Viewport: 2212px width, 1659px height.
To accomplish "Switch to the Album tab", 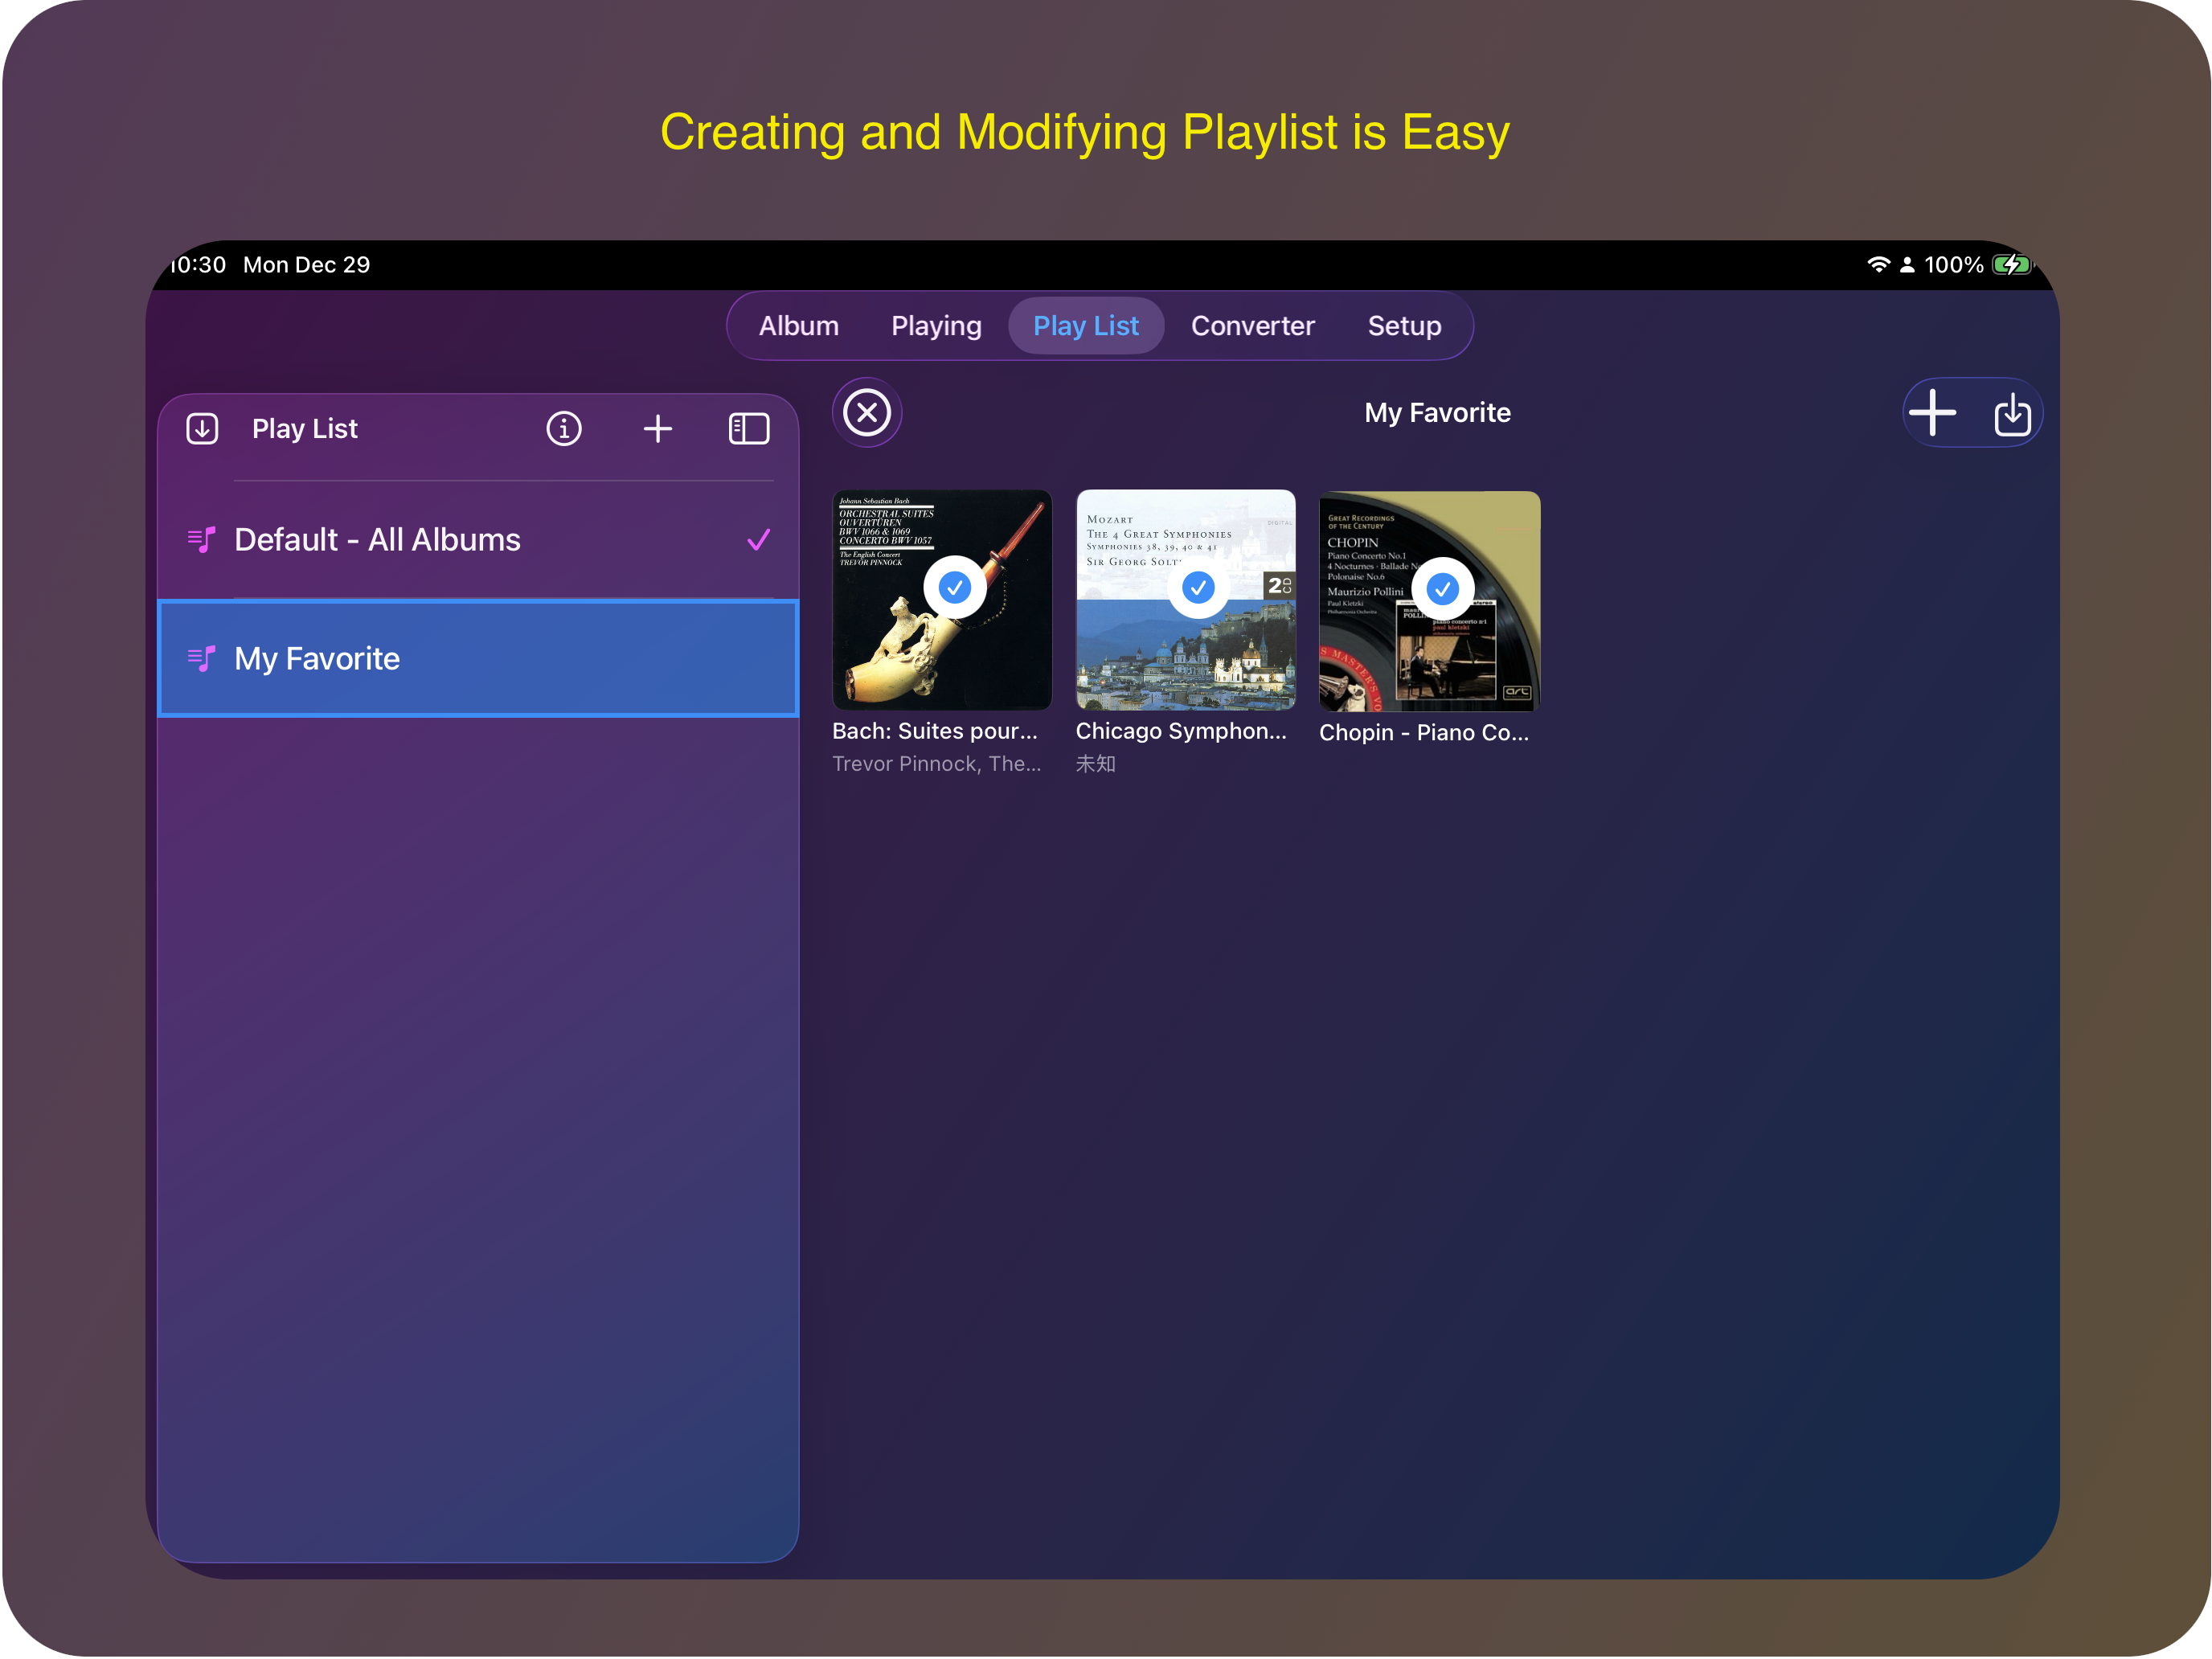I will pos(797,325).
